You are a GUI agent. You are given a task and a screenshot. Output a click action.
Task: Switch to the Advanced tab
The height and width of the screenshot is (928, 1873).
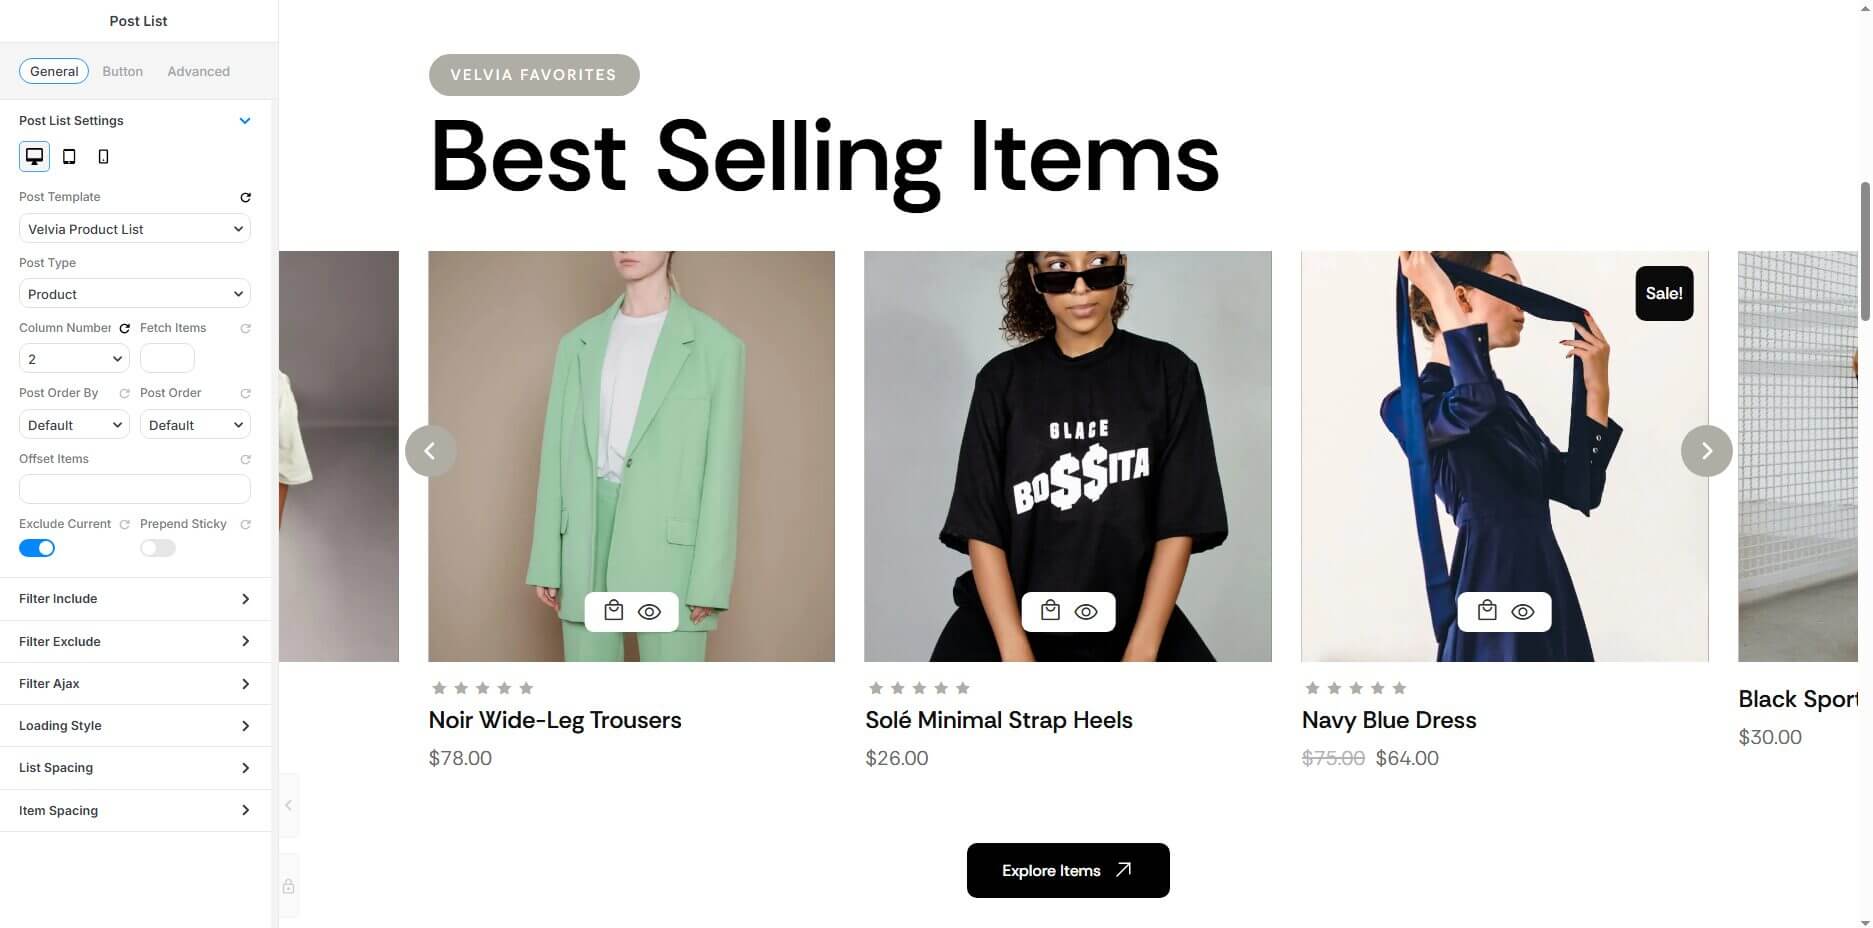tap(199, 71)
